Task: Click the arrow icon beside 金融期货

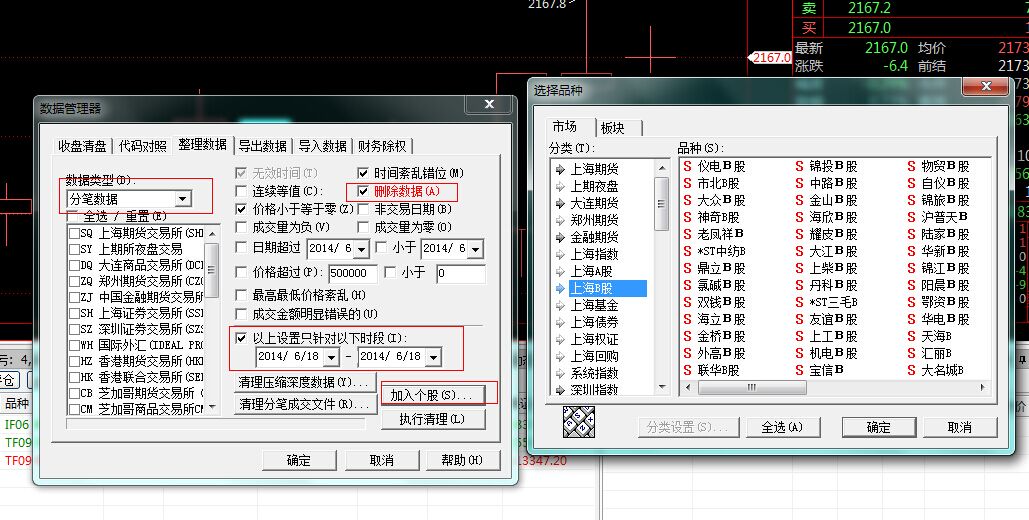Action: pos(560,237)
